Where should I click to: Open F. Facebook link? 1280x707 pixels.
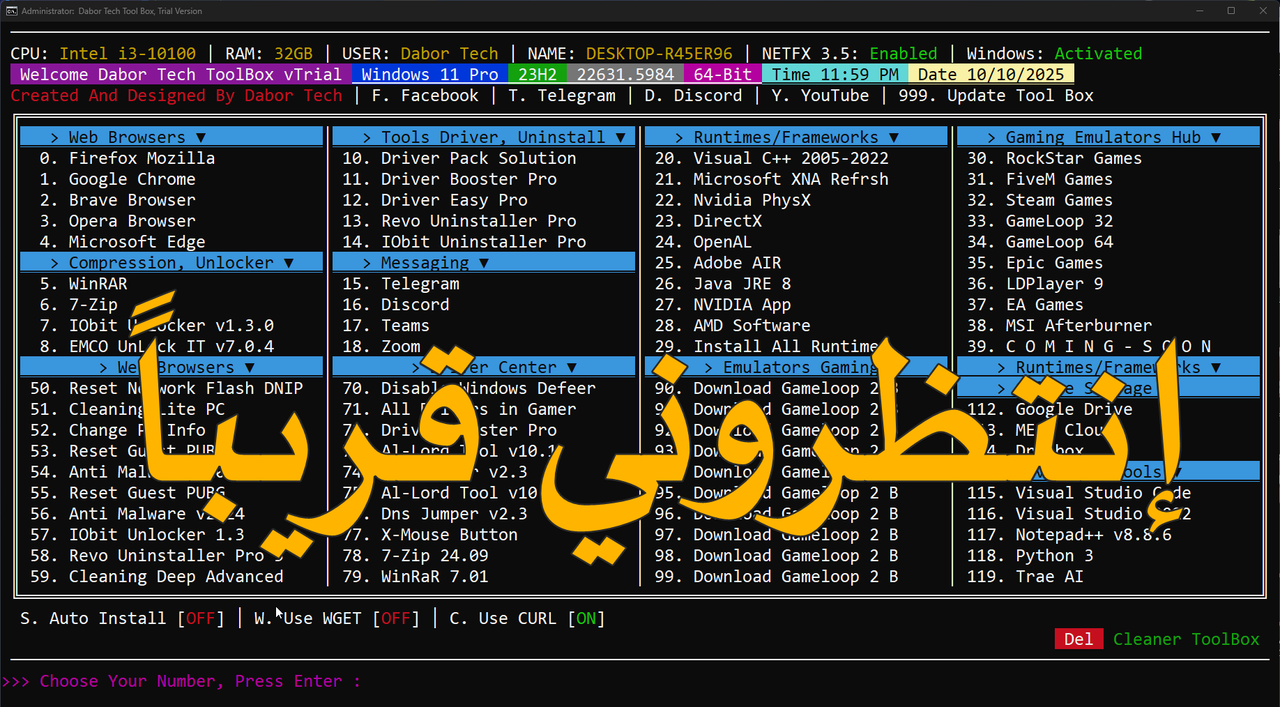(x=425, y=96)
